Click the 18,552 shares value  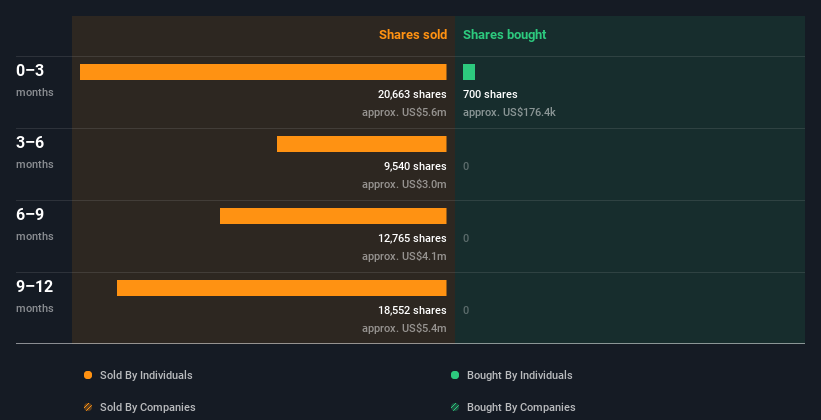(412, 311)
